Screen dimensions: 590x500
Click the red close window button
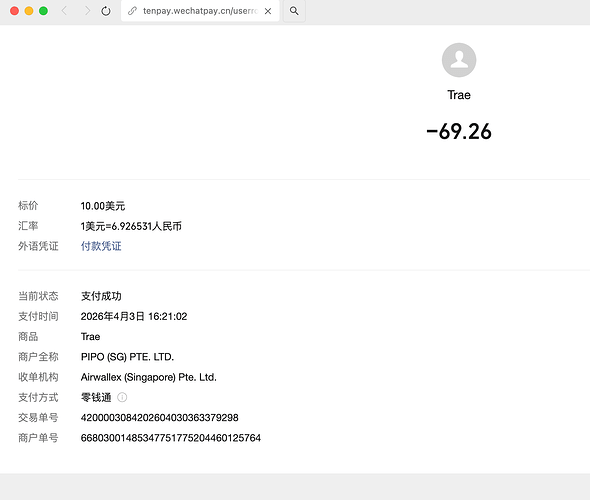pyautogui.click(x=14, y=11)
